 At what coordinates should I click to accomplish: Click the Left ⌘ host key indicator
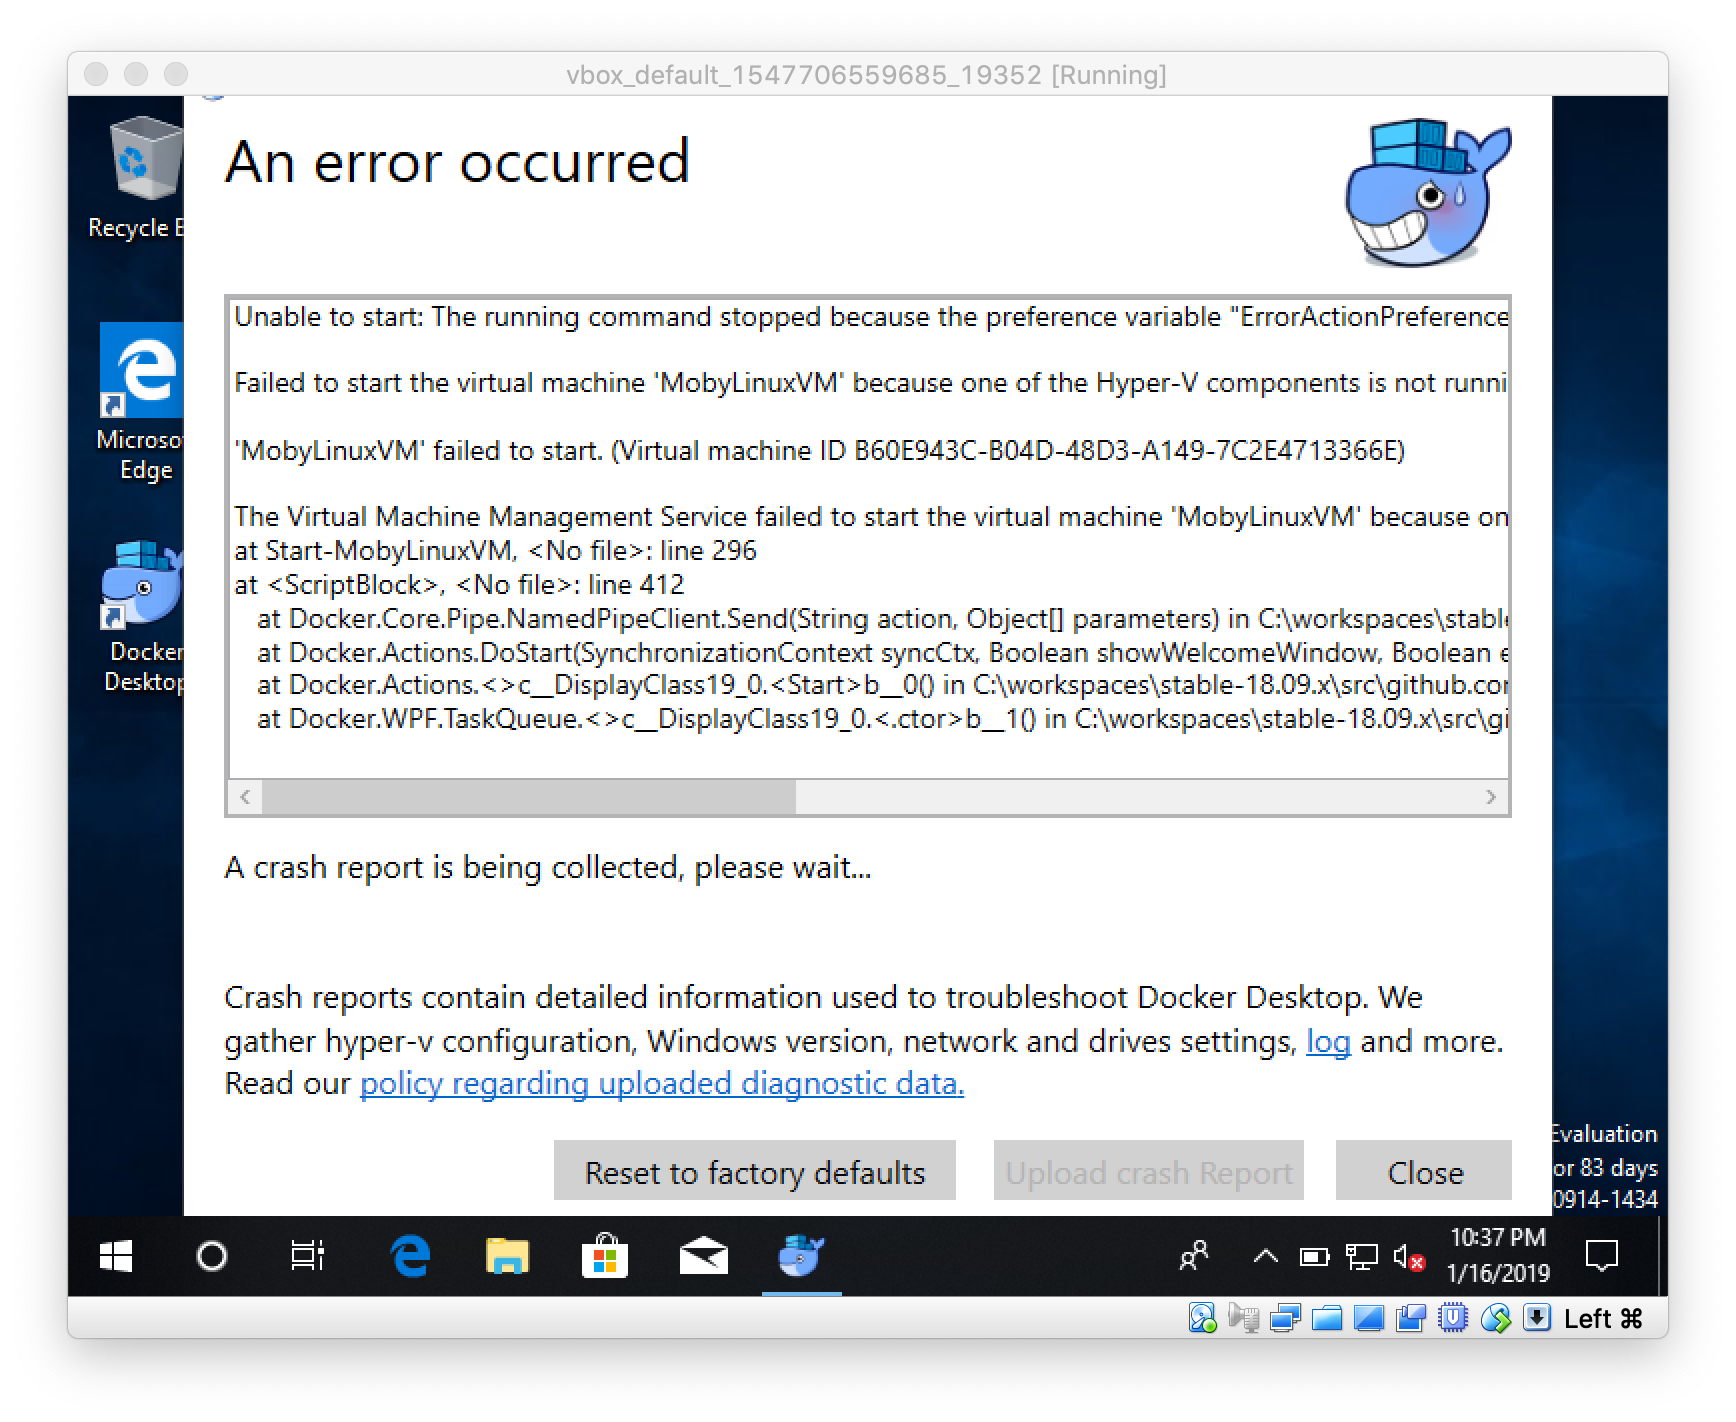(x=1603, y=1319)
